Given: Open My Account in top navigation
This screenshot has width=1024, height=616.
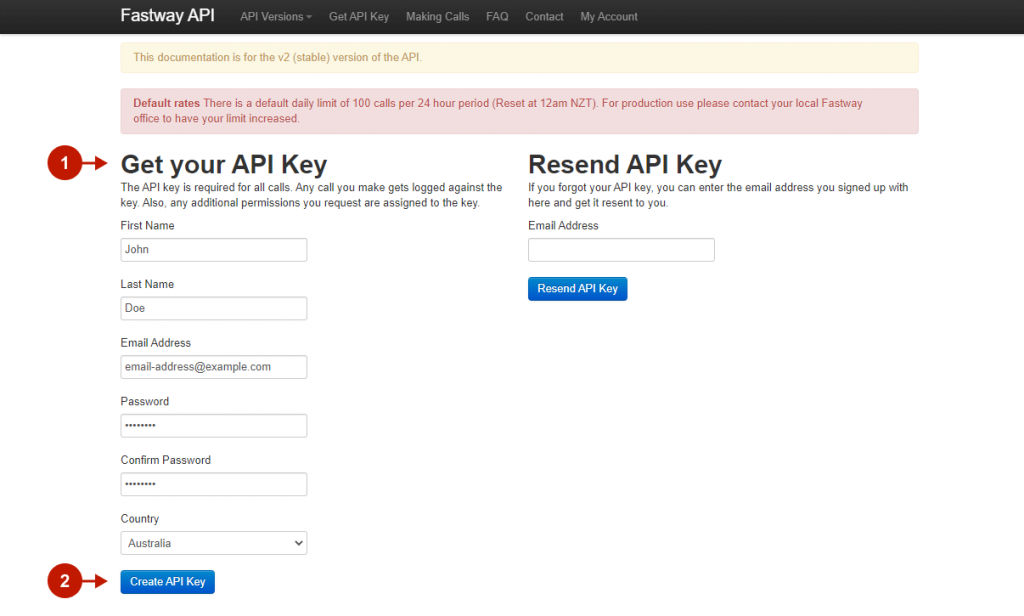Looking at the screenshot, I should click(x=609, y=17).
